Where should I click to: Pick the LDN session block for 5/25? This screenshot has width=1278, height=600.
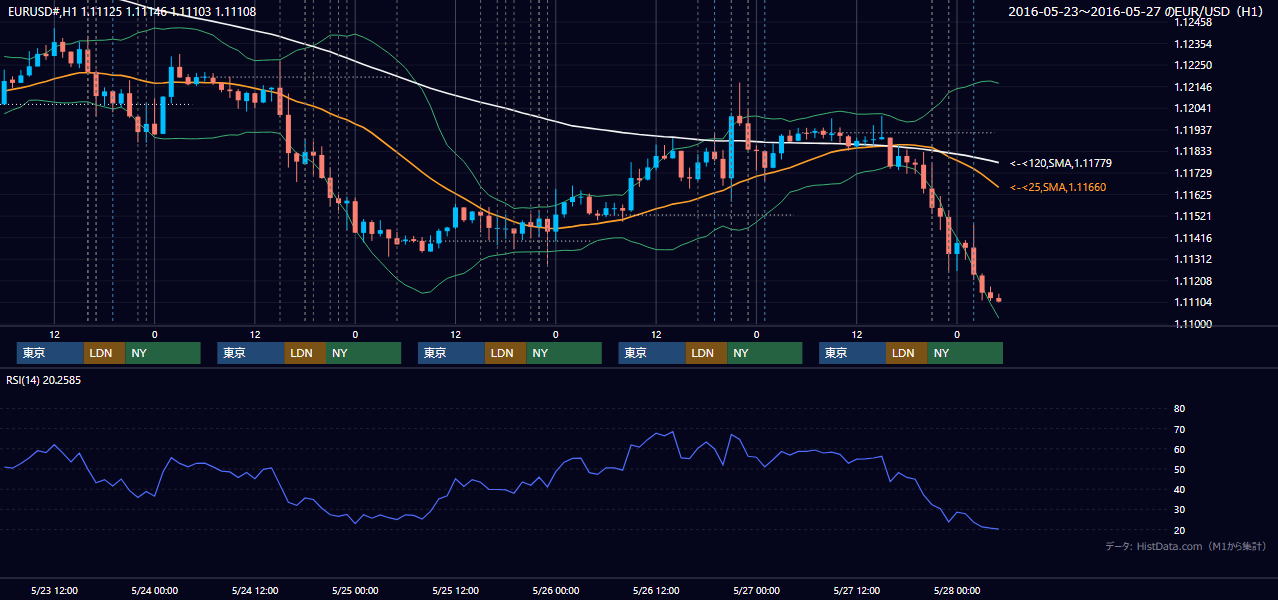[x=506, y=353]
